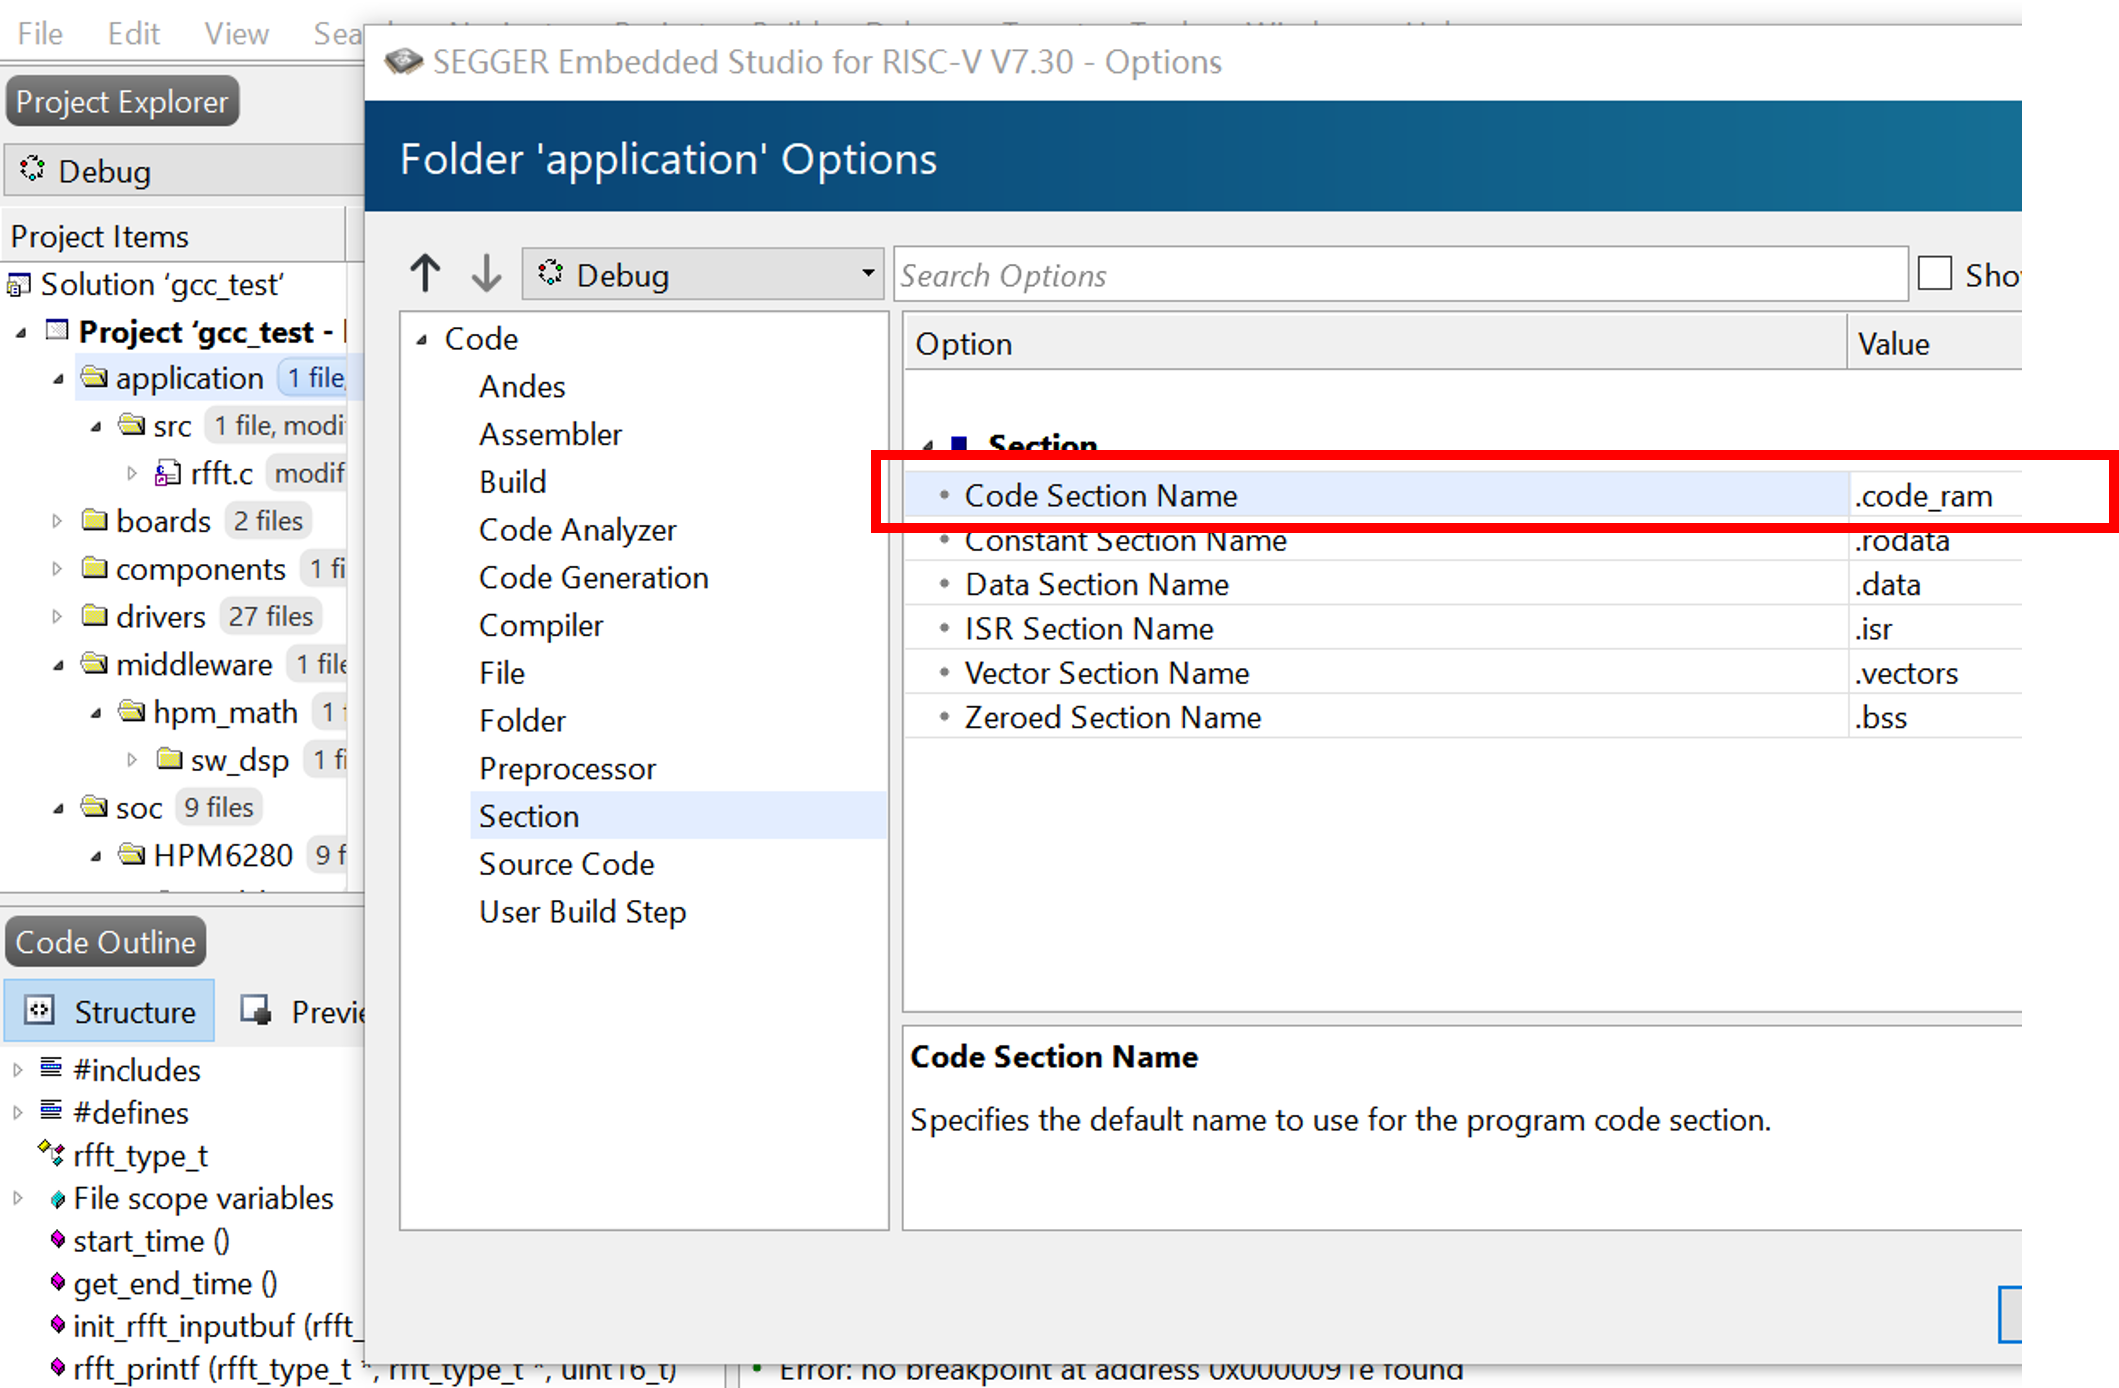Open the File menu
The image size is (2119, 1388).
pos(40,34)
